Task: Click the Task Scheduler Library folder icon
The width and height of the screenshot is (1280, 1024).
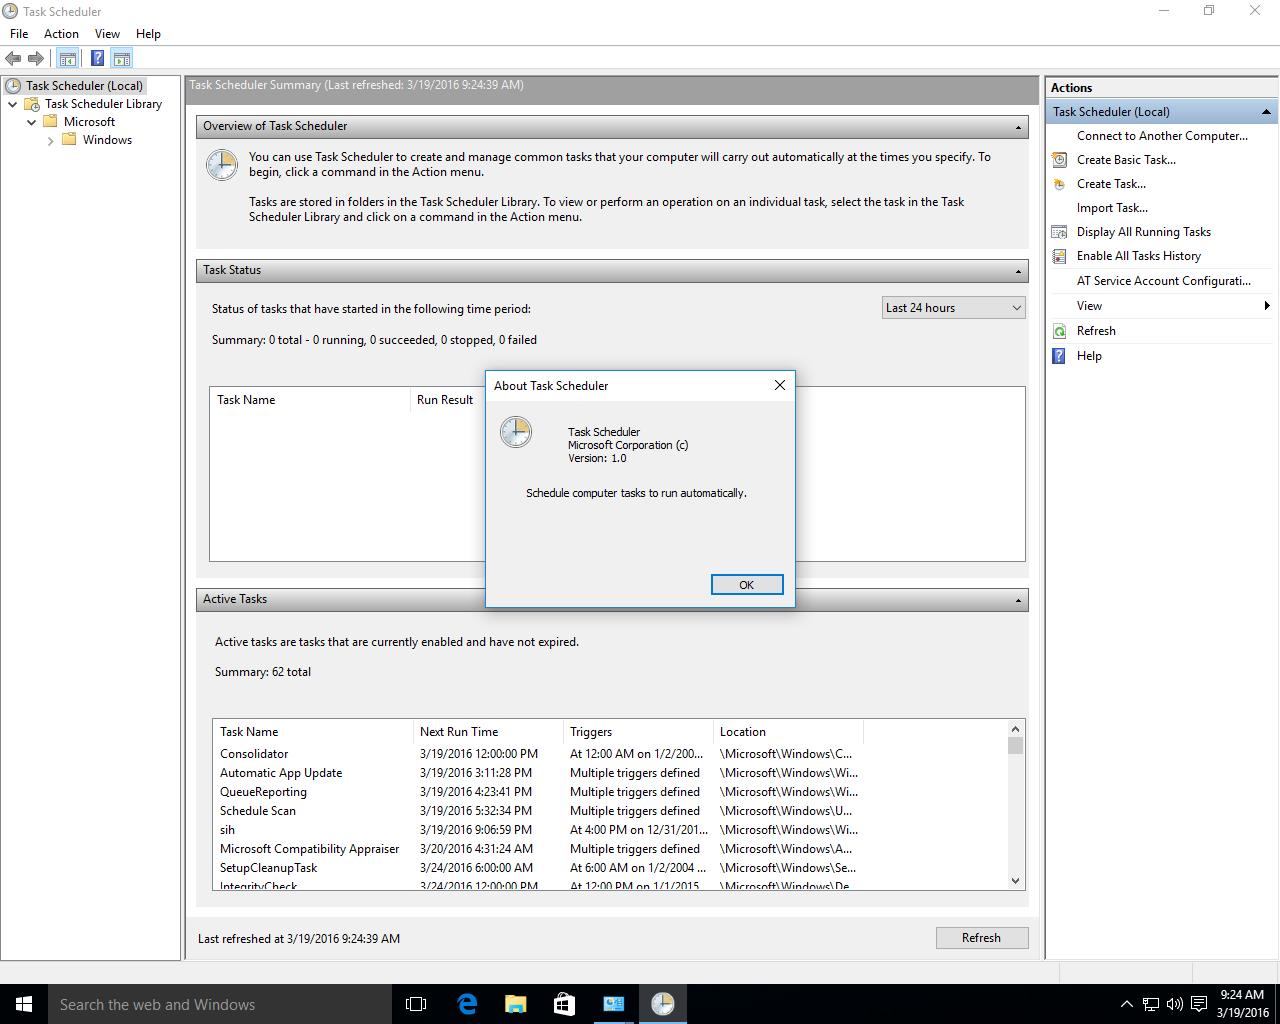Action: [x=32, y=104]
